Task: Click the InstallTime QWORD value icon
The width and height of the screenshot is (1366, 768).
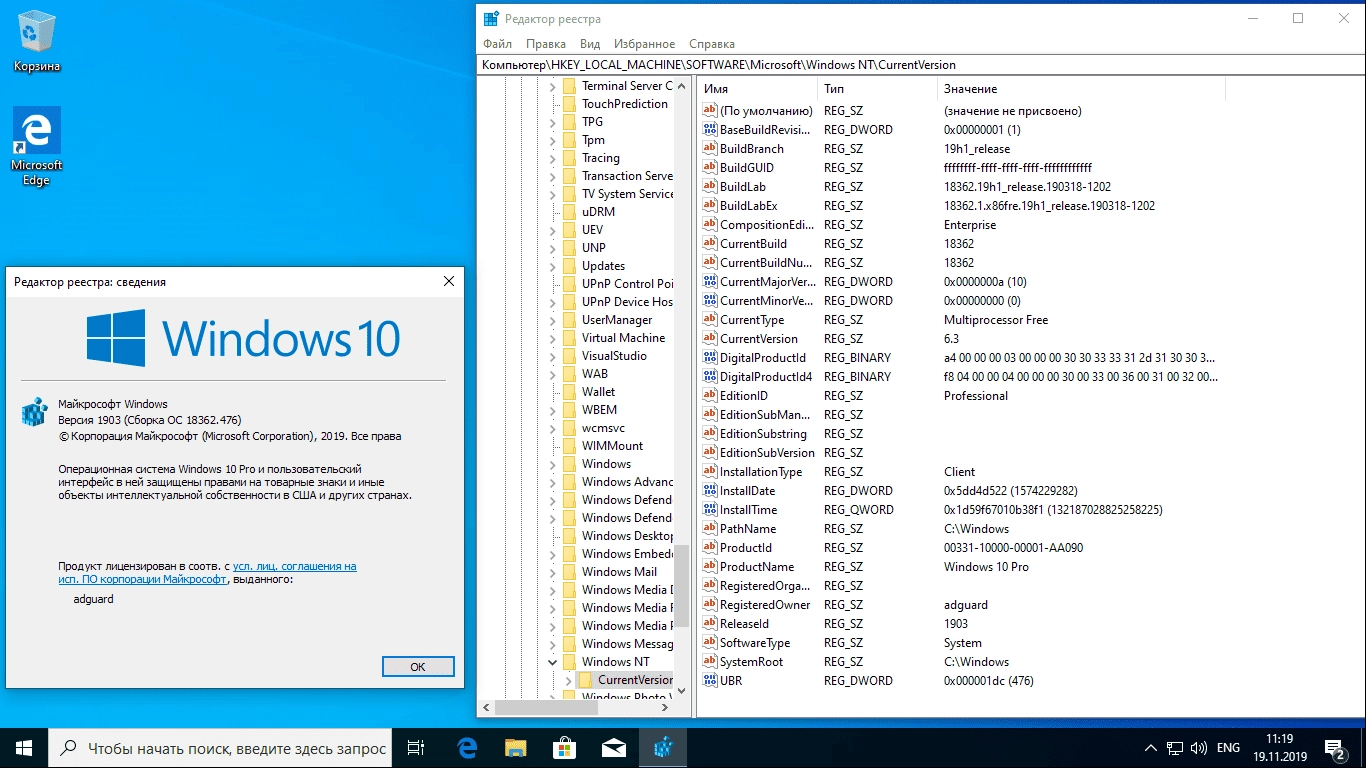Action: [x=710, y=509]
